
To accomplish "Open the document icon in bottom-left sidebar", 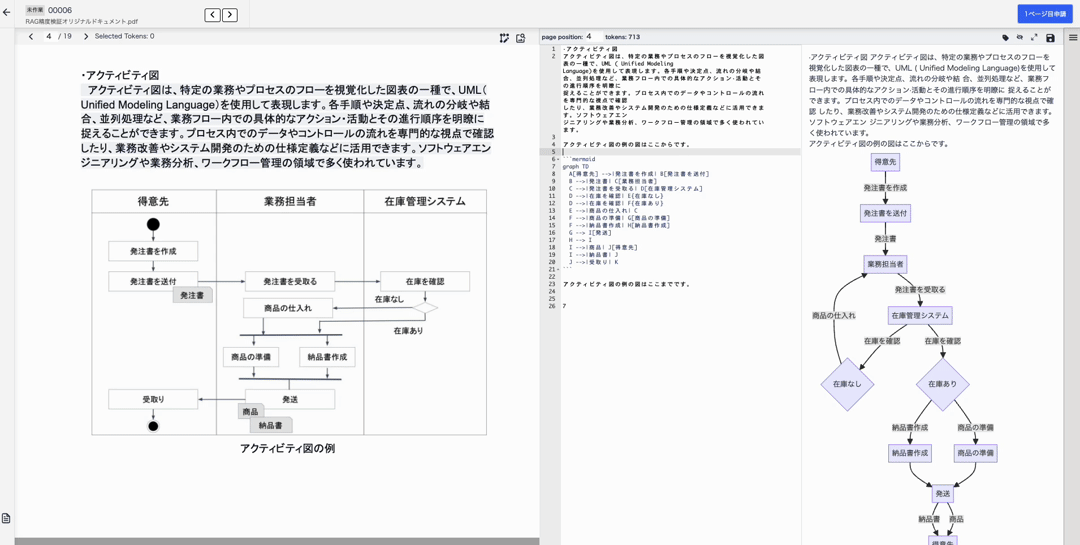I will pyautogui.click(x=7, y=518).
